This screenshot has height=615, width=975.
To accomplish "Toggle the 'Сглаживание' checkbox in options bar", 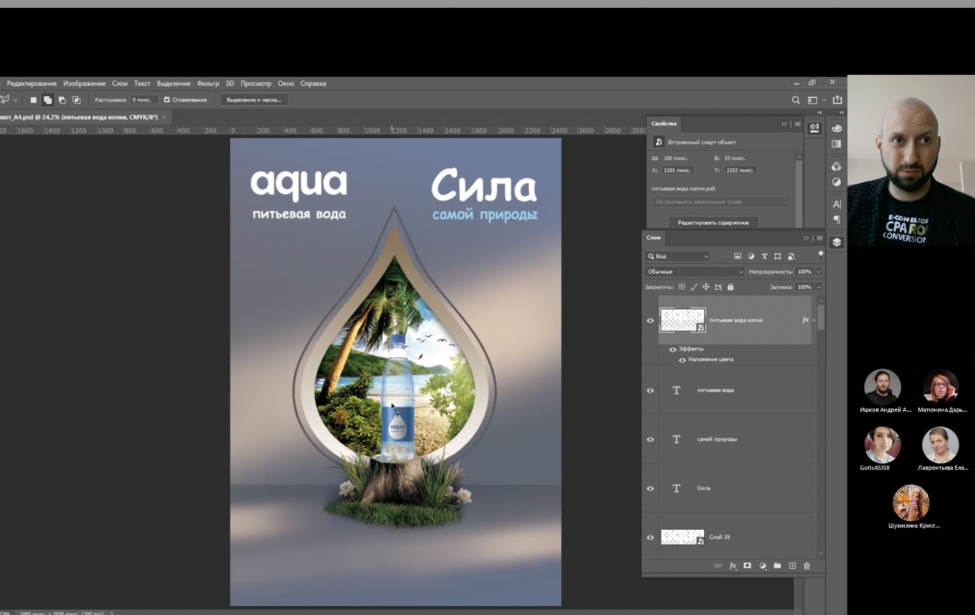I will pyautogui.click(x=167, y=100).
